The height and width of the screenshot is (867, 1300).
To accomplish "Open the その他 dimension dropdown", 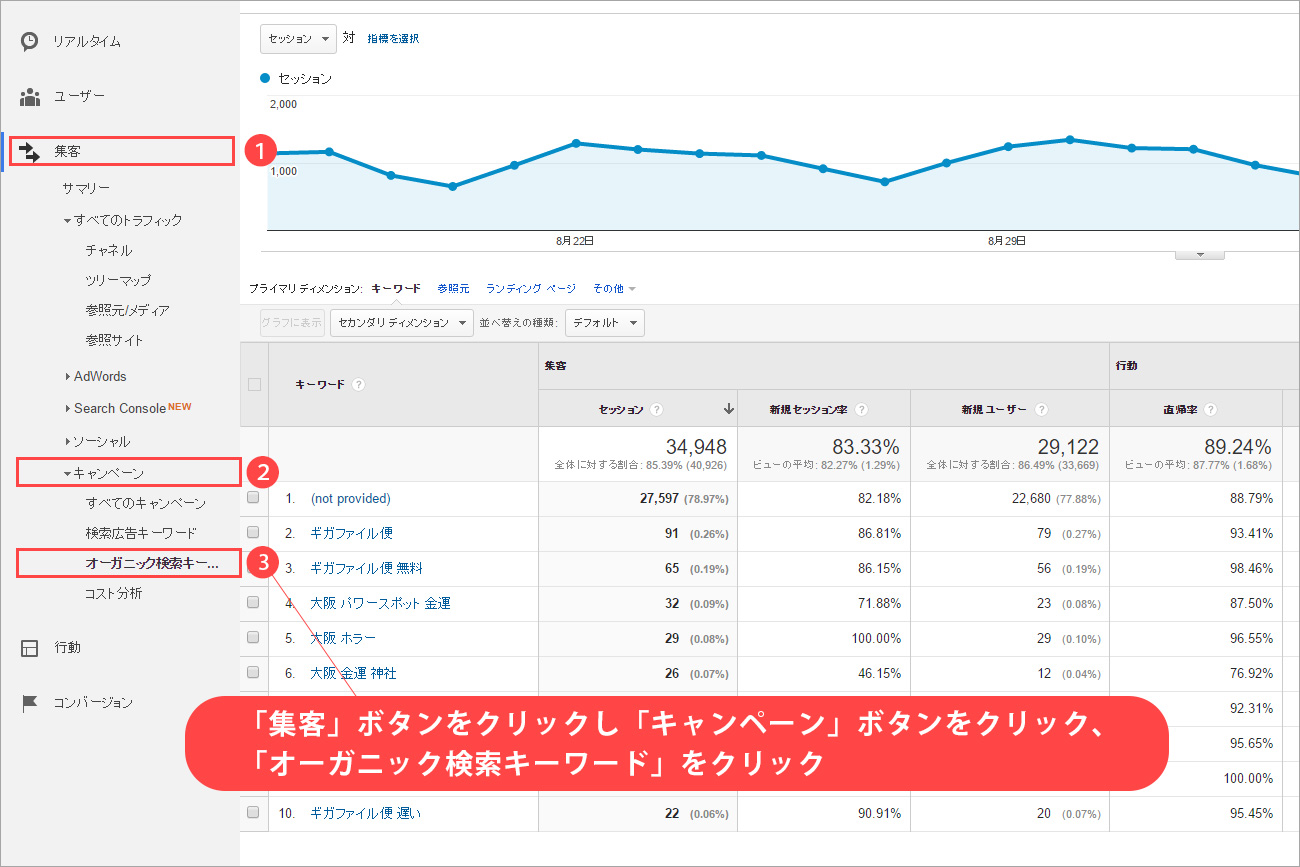I will point(614,288).
